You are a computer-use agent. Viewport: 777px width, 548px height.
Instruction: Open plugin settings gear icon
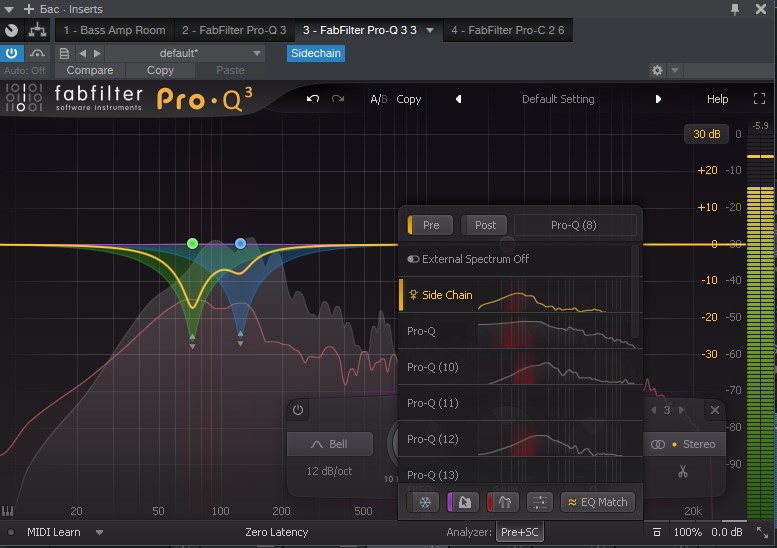click(x=657, y=70)
